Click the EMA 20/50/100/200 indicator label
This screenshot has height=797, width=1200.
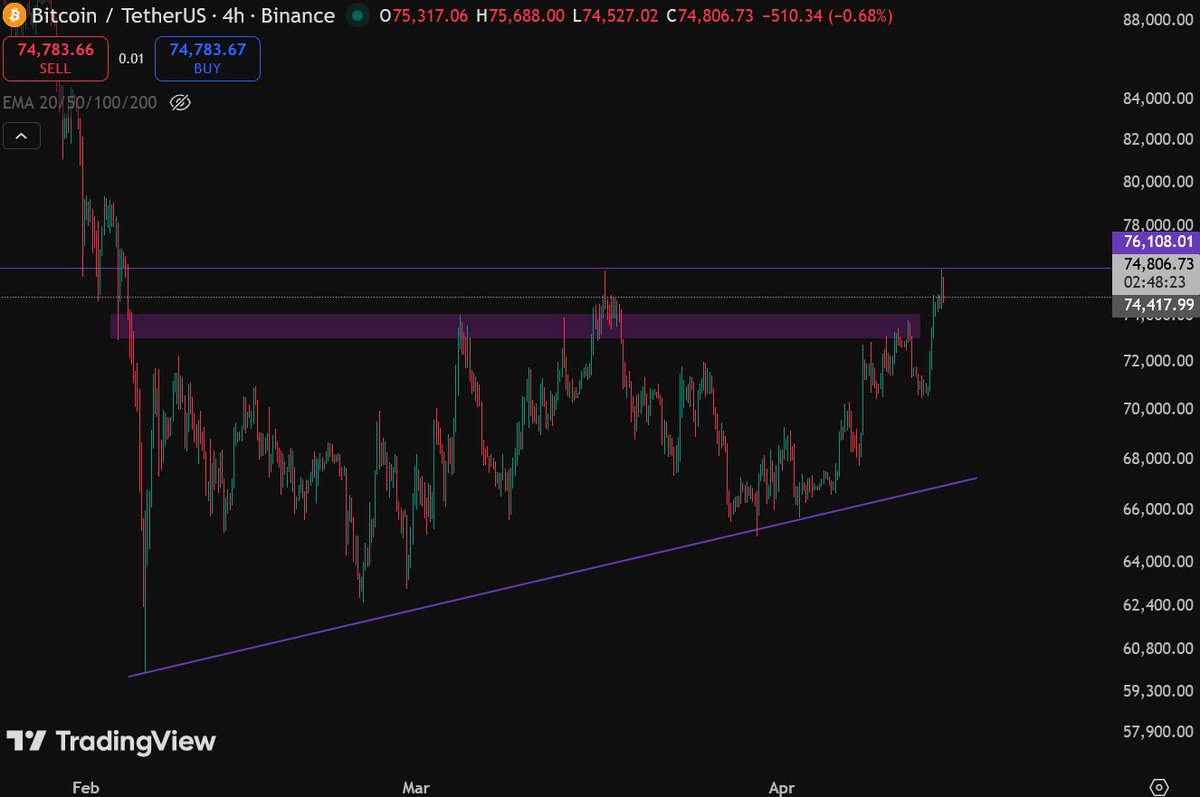pos(79,102)
